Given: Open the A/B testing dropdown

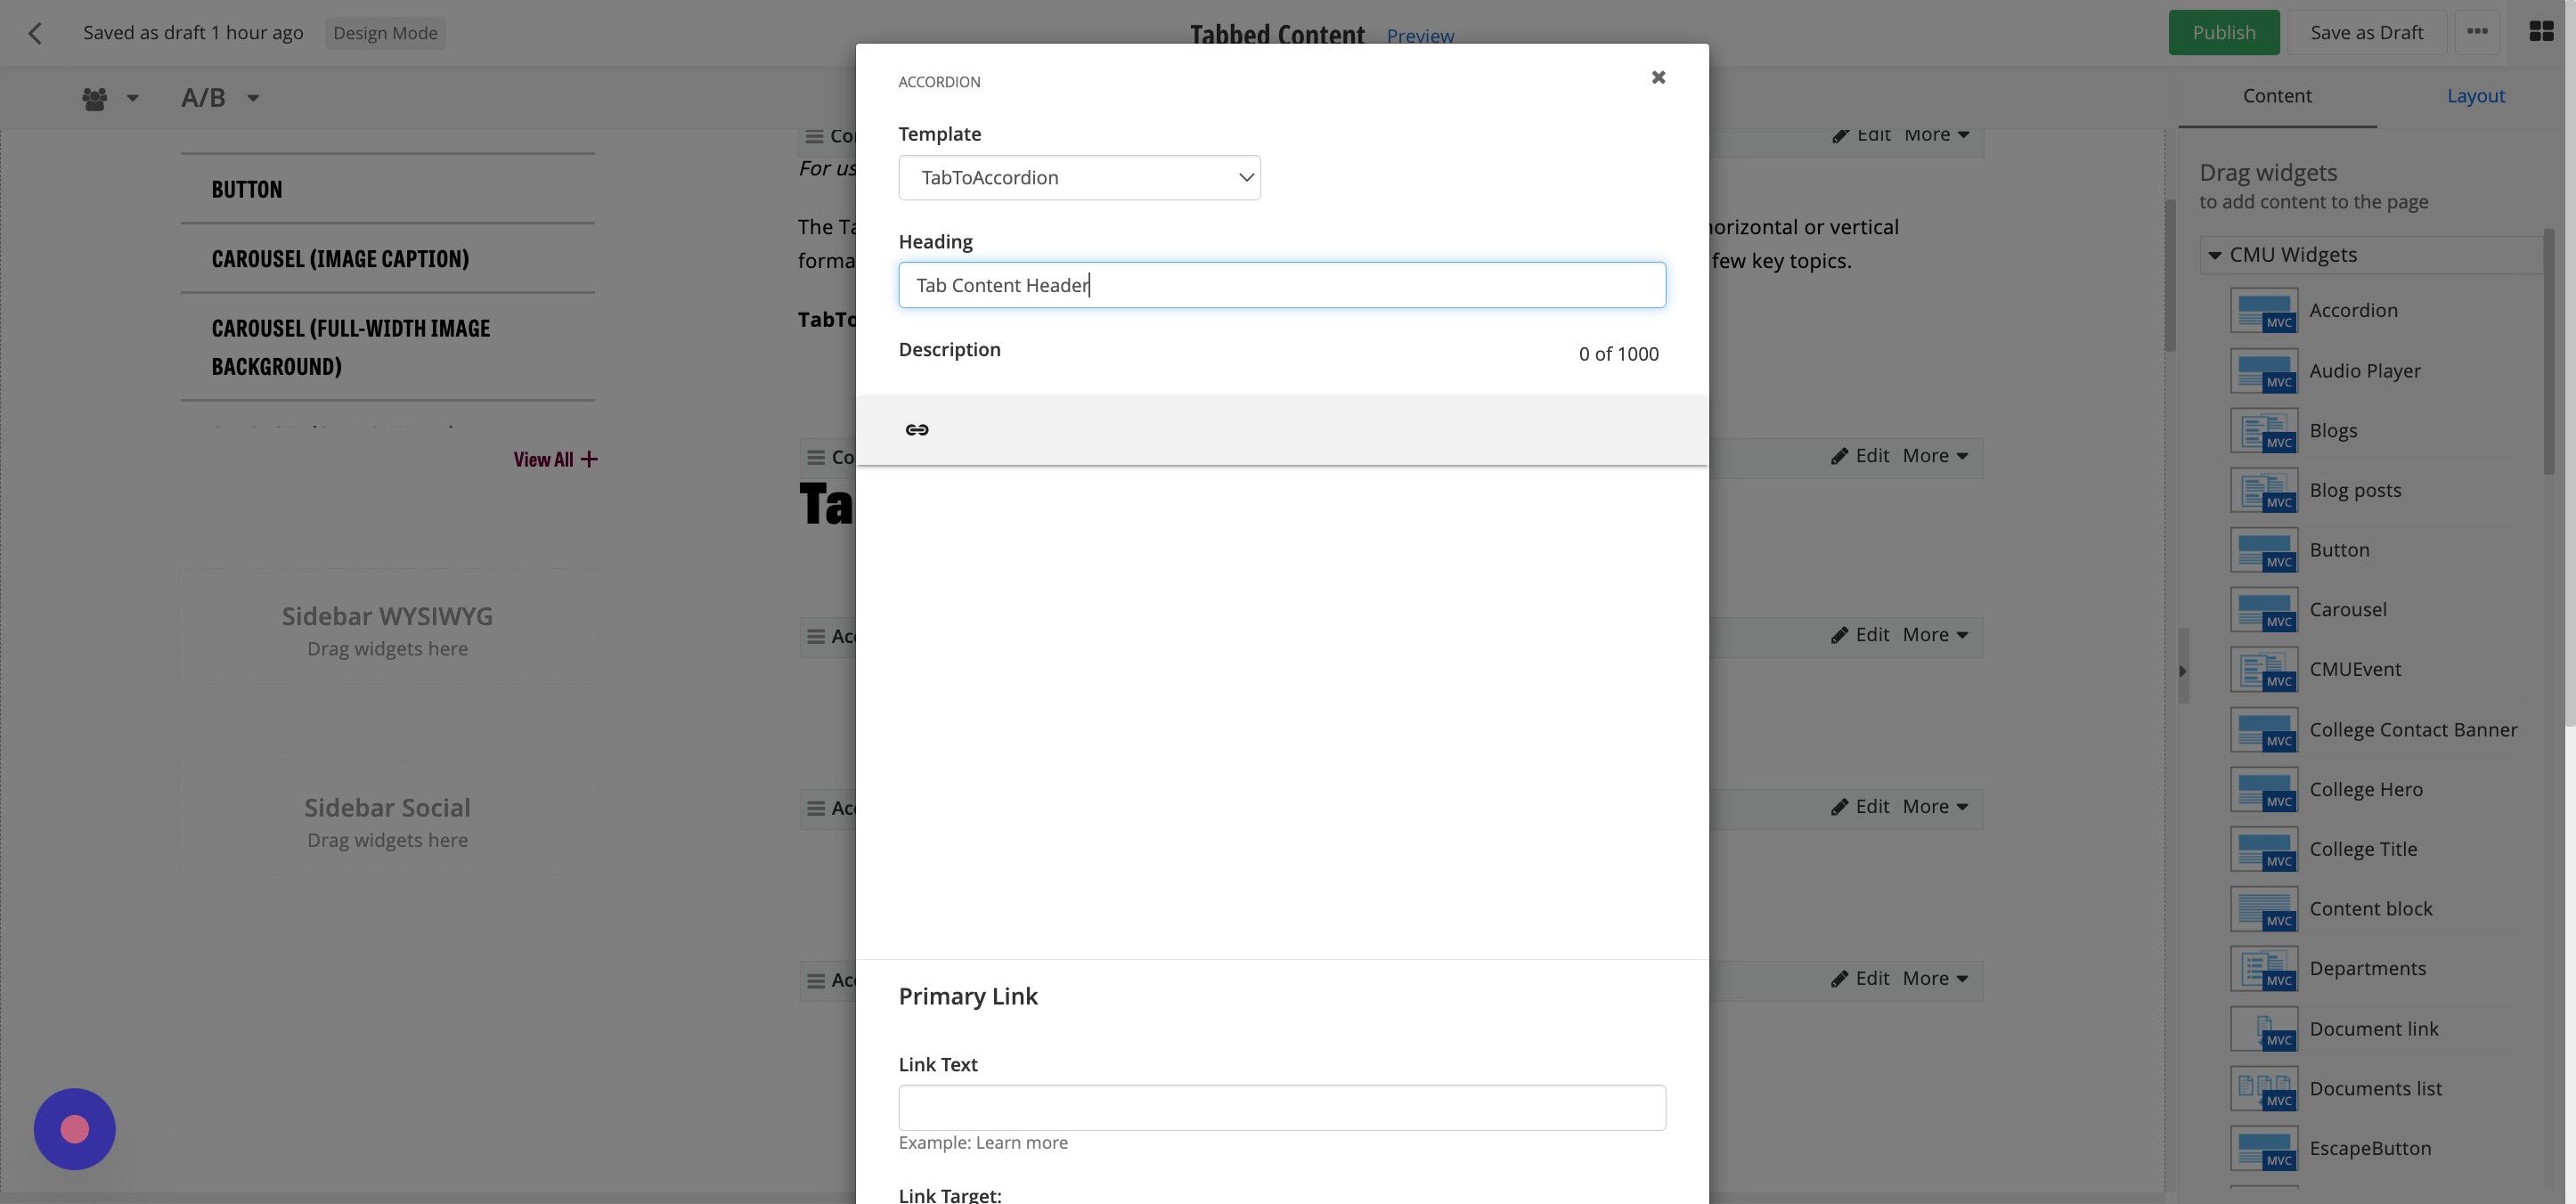Looking at the screenshot, I should [x=220, y=98].
